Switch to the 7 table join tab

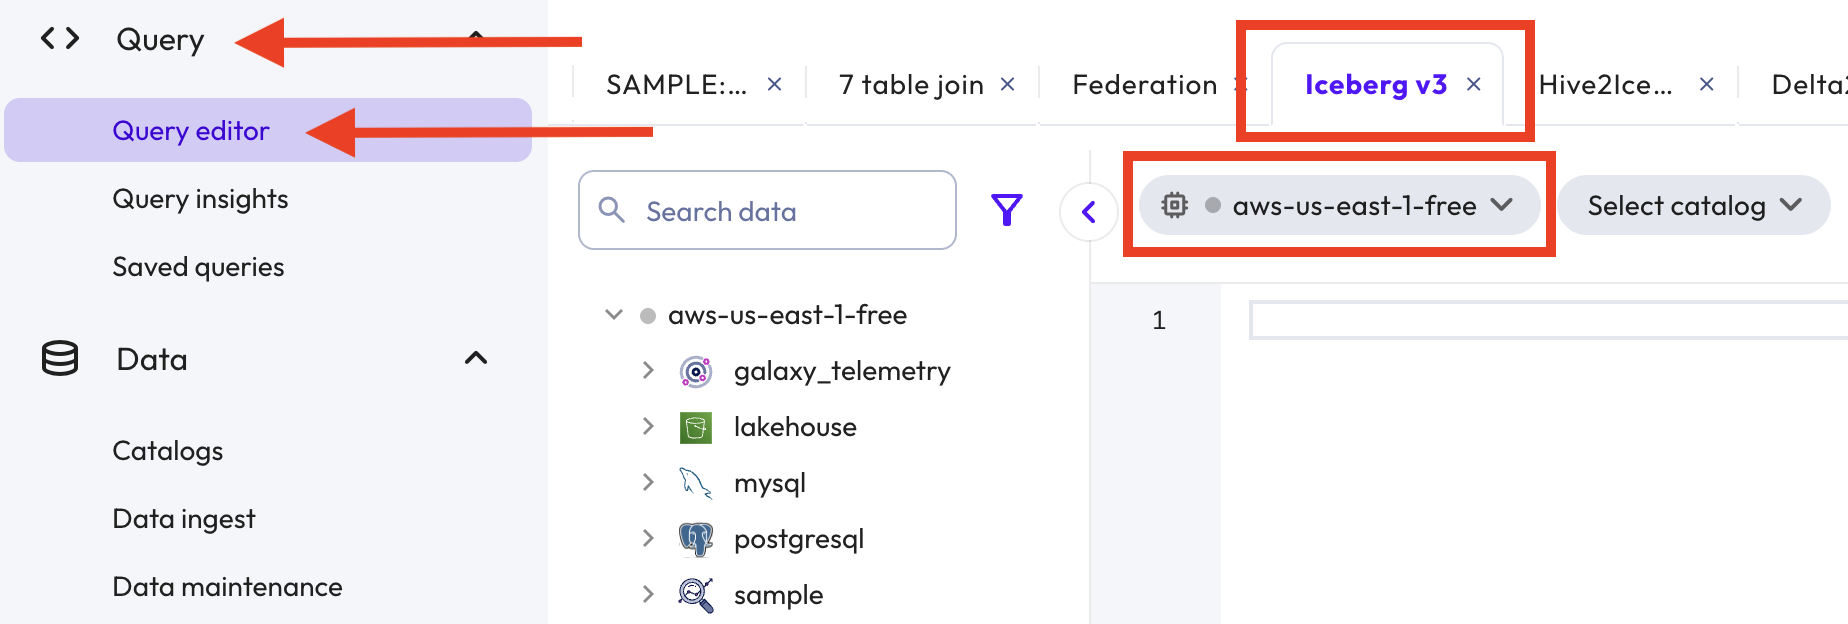(911, 85)
